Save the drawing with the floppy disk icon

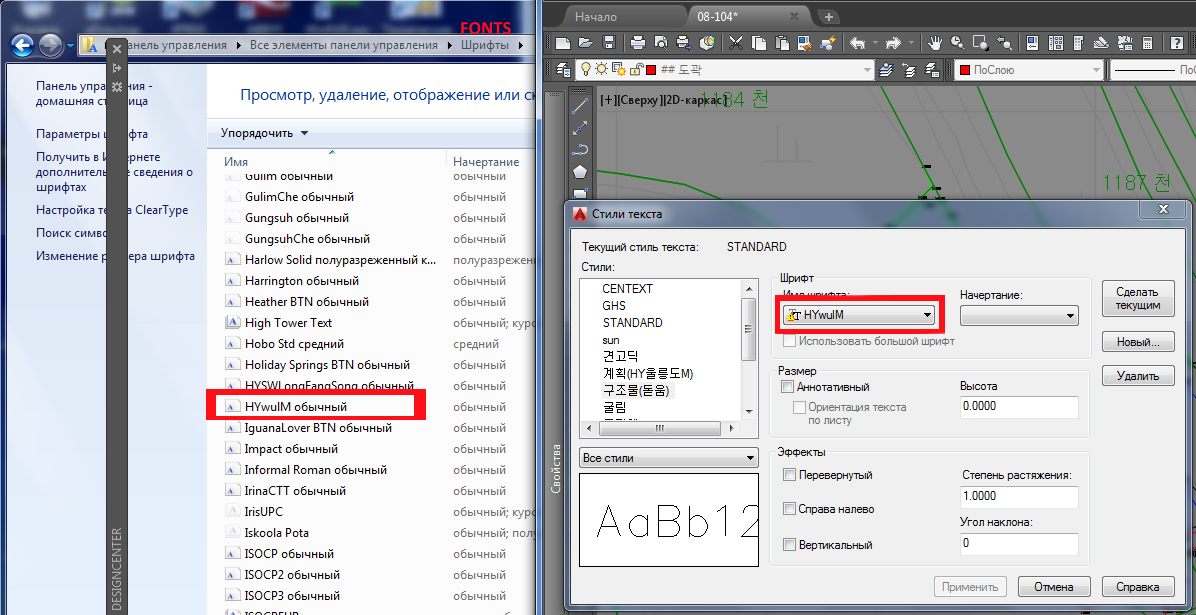pos(608,43)
